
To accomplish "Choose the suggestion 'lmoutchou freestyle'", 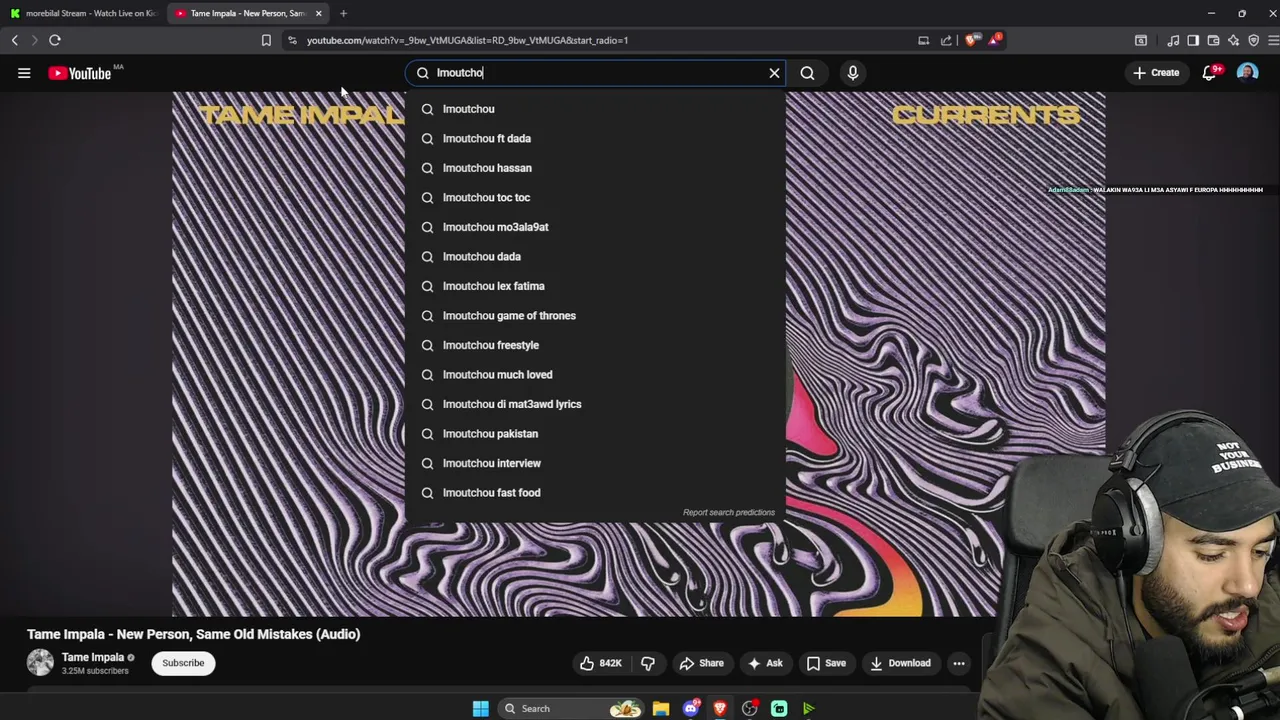I will 595,345.
